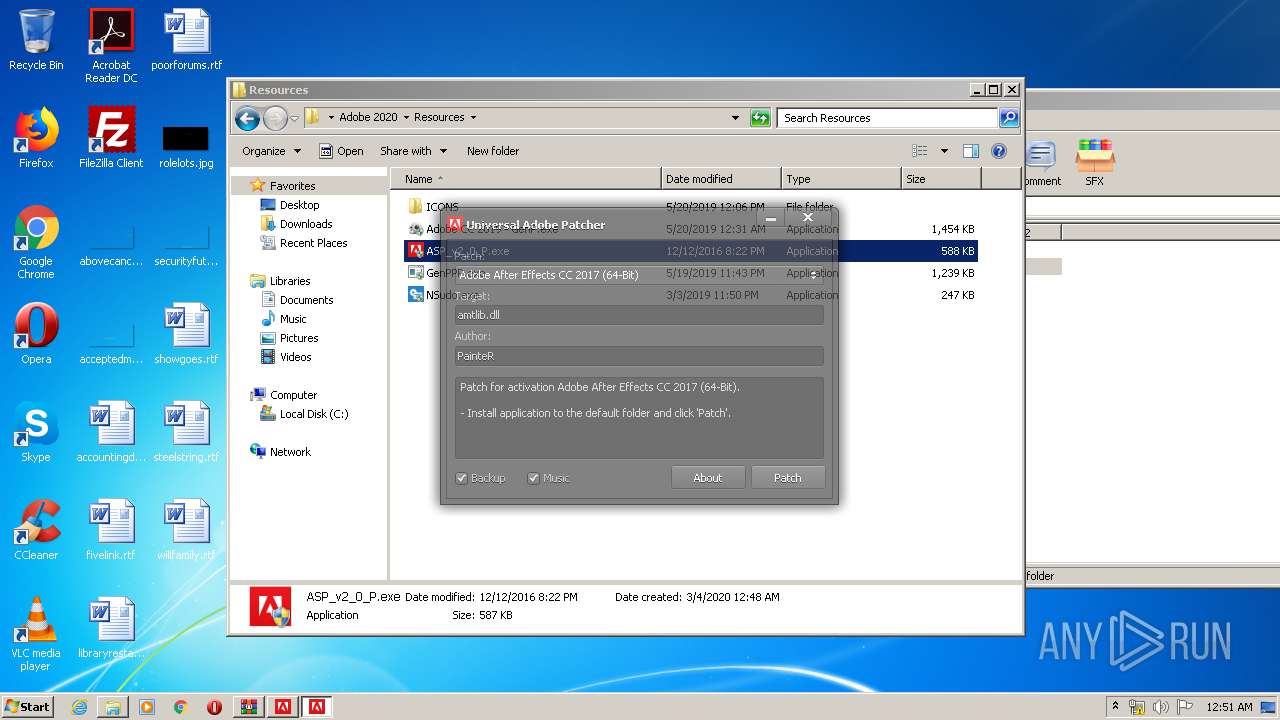1280x720 pixels.
Task: Open the Pictures library
Action: click(298, 338)
